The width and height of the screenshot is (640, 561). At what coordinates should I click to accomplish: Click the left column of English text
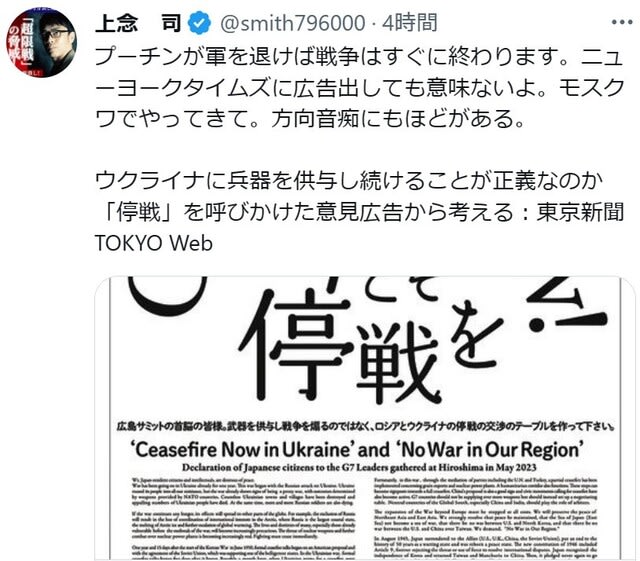pos(243,518)
